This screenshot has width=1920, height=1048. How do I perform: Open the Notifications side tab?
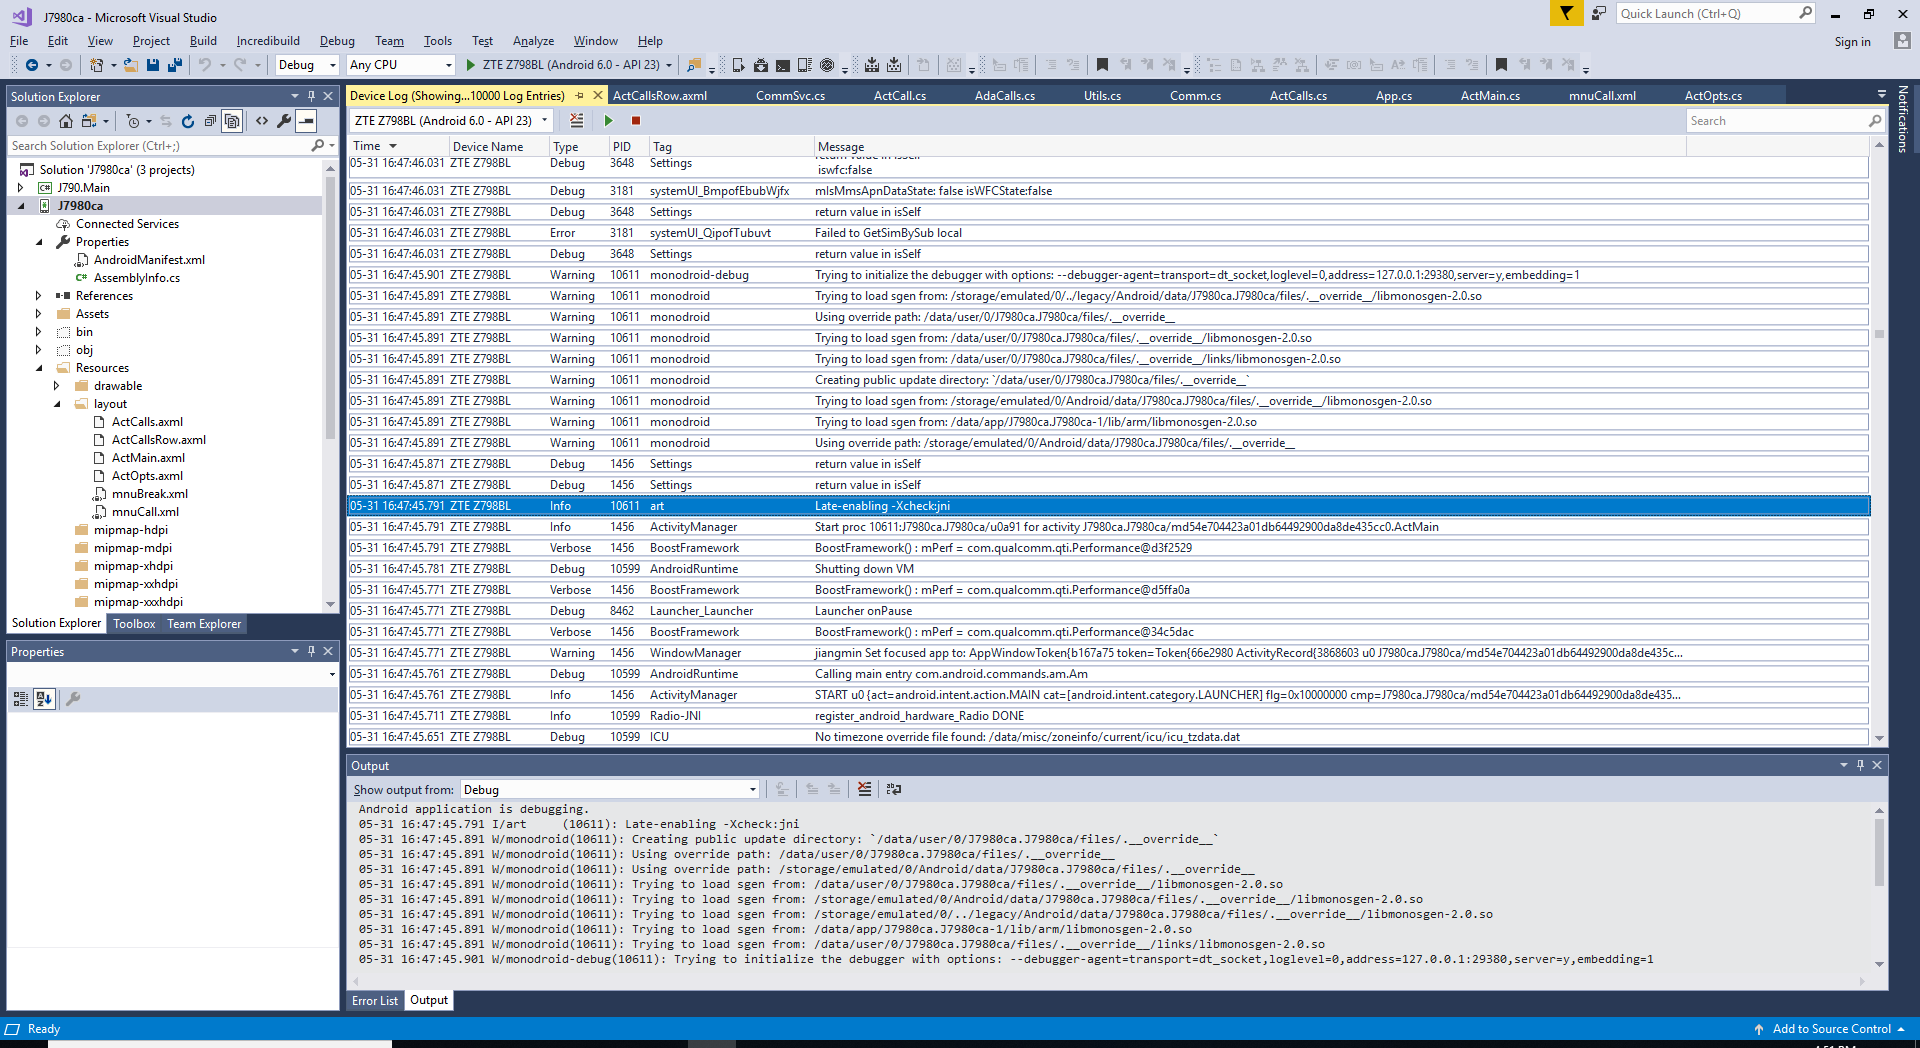(1903, 119)
